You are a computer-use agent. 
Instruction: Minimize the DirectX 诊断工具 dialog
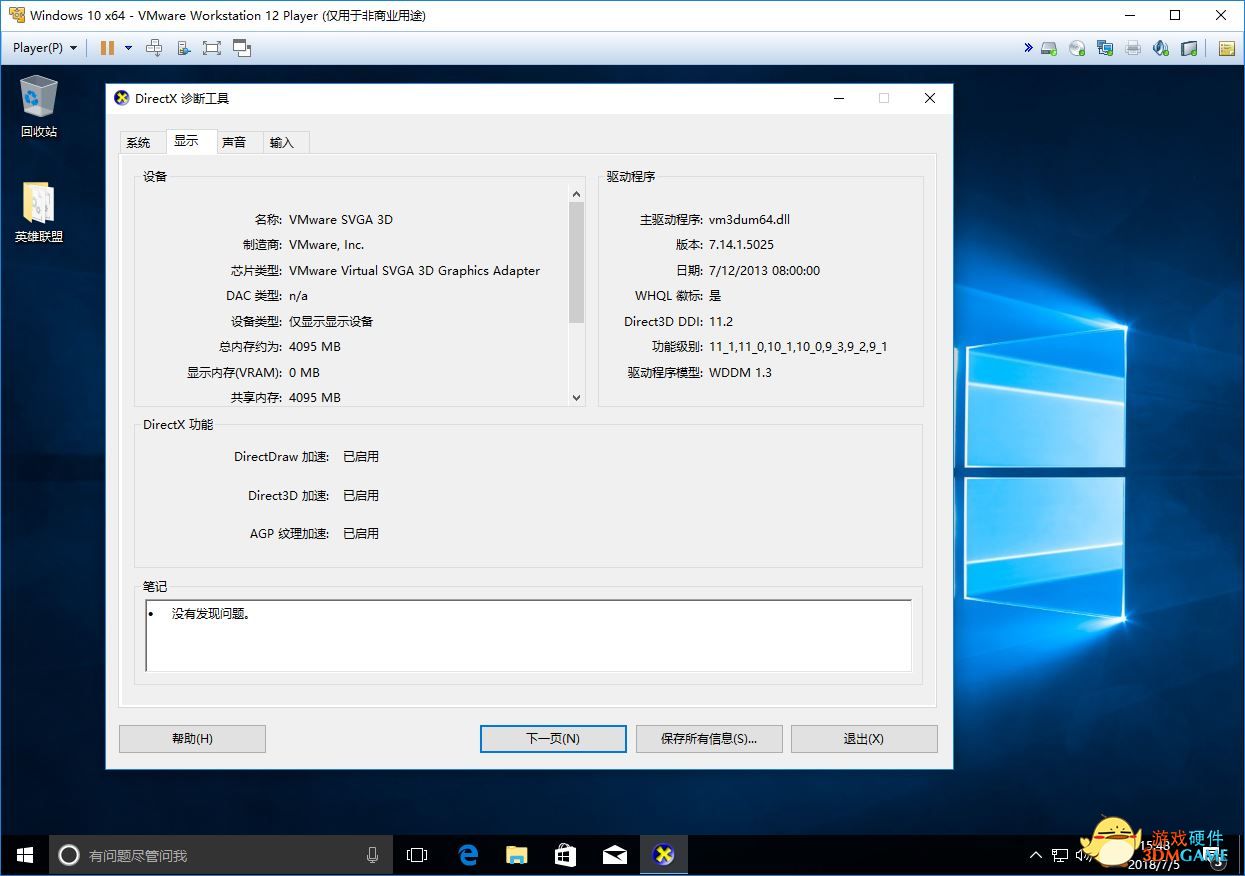click(839, 98)
